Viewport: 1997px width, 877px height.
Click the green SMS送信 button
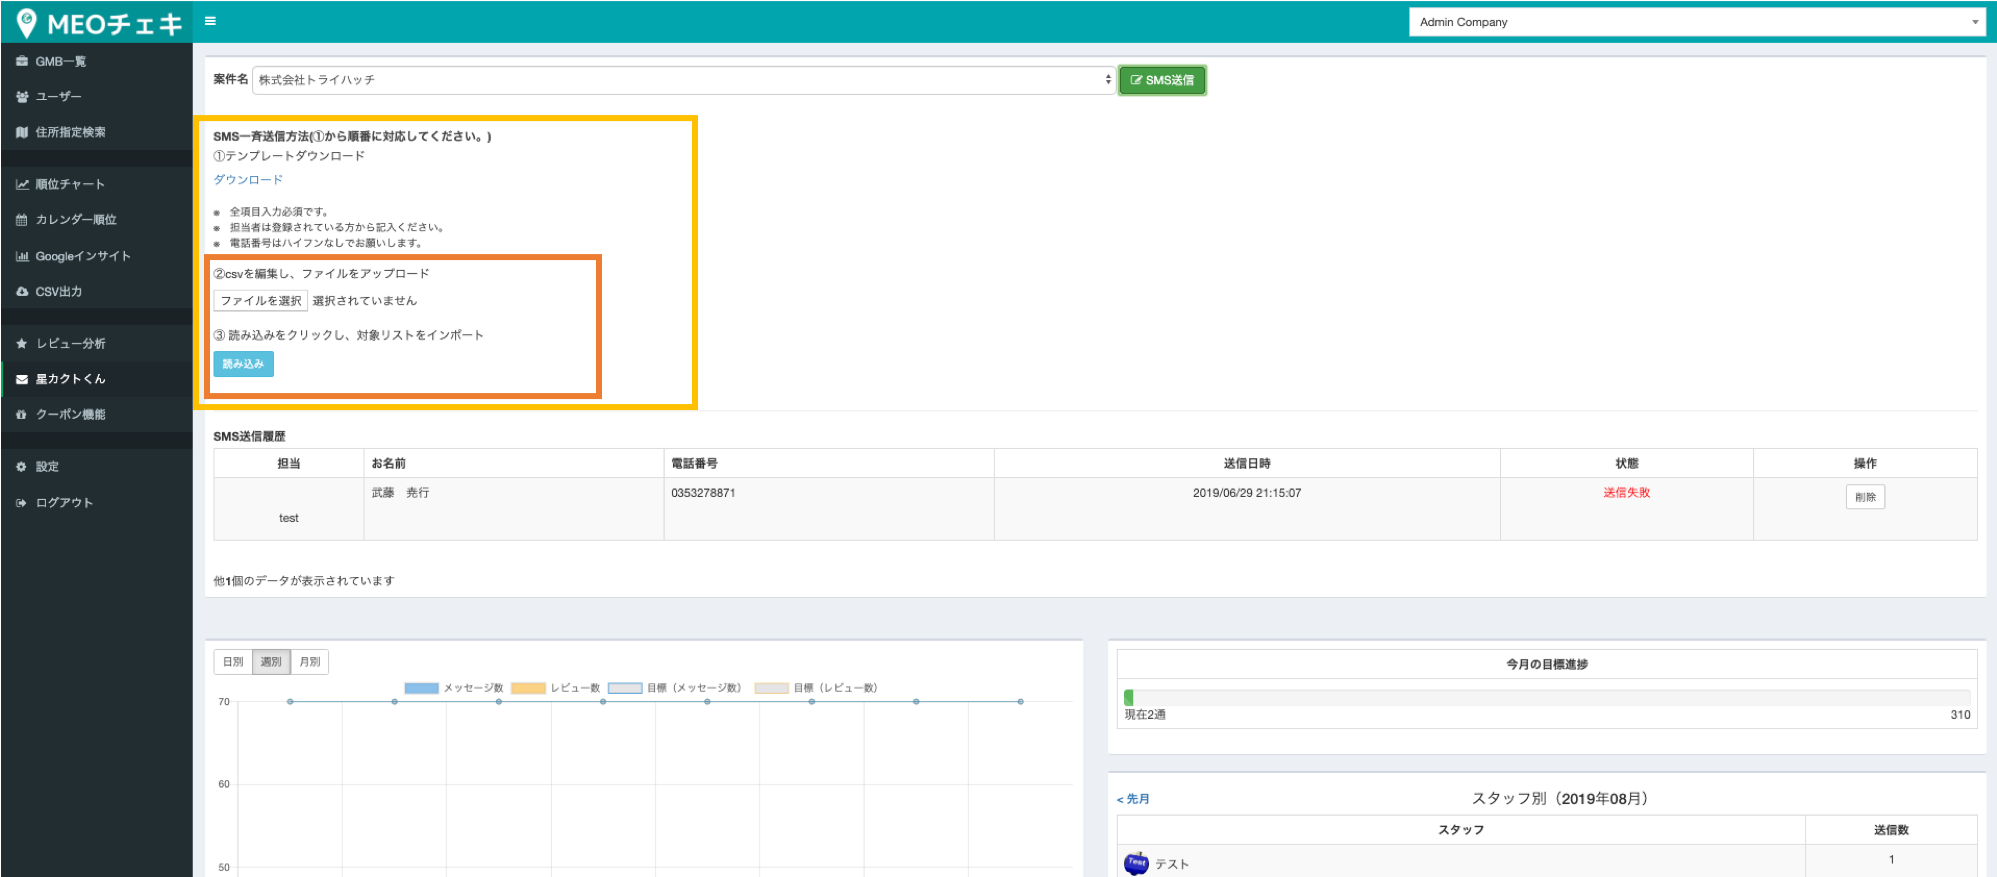[x=1162, y=80]
